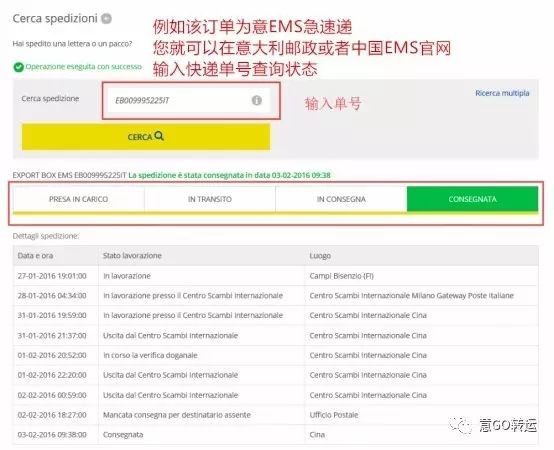Click the date 28-01-2016 04:34:00
This screenshot has width=554, height=450.
(52, 296)
